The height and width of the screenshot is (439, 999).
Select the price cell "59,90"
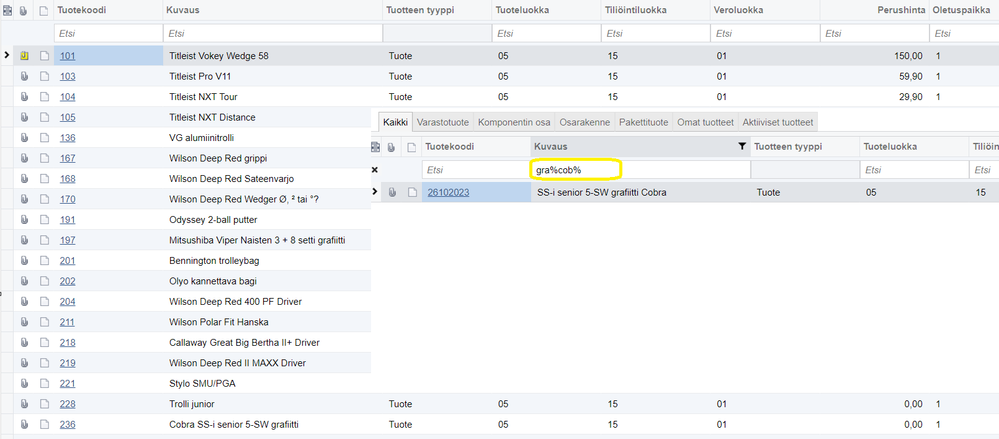[873, 76]
